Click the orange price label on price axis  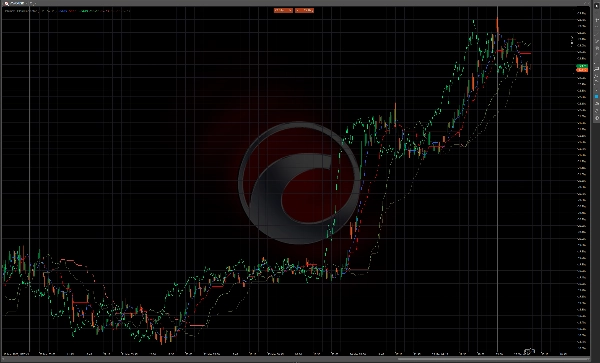pyautogui.click(x=582, y=70)
